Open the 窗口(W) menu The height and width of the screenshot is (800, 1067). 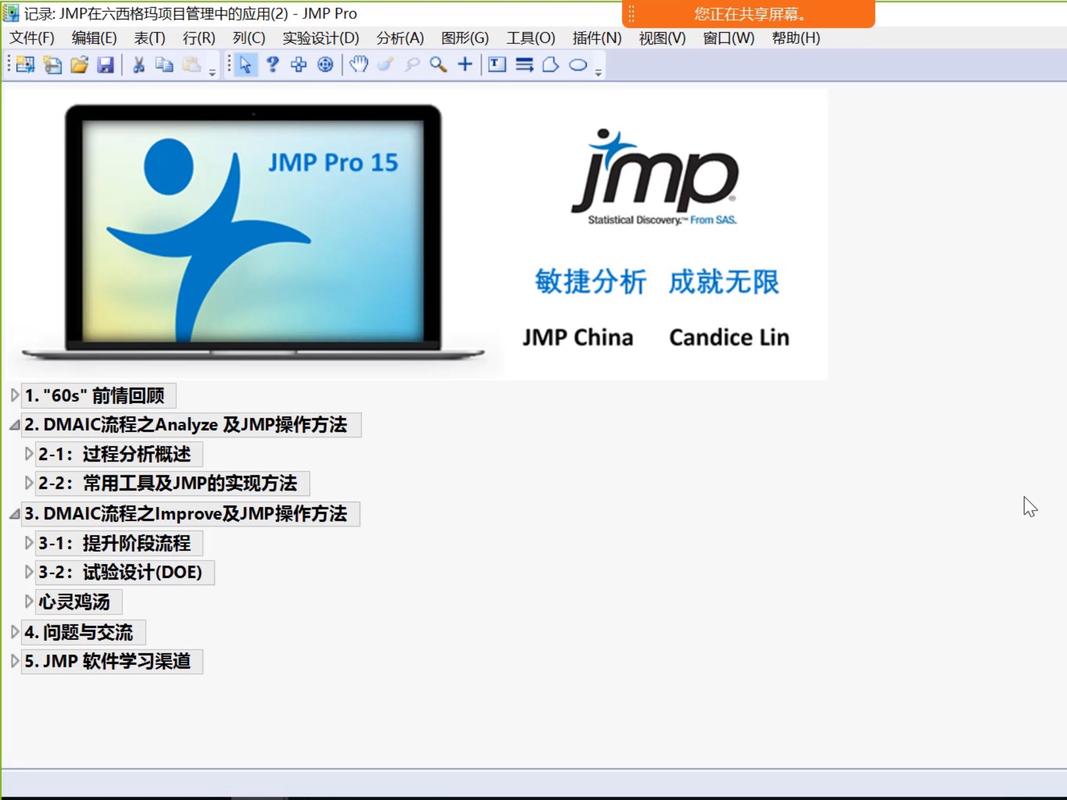click(x=728, y=38)
